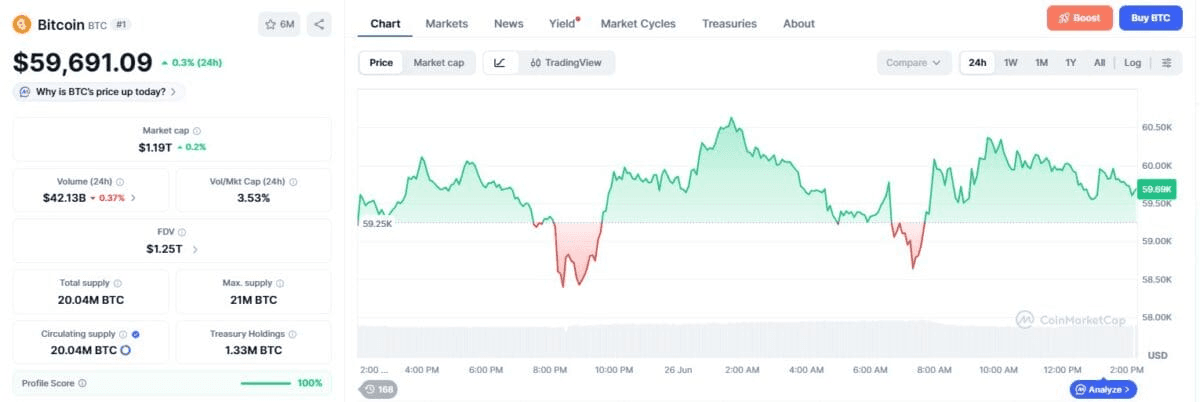Click the Circulating supply verified badge
This screenshot has width=1200, height=402.
135,334
